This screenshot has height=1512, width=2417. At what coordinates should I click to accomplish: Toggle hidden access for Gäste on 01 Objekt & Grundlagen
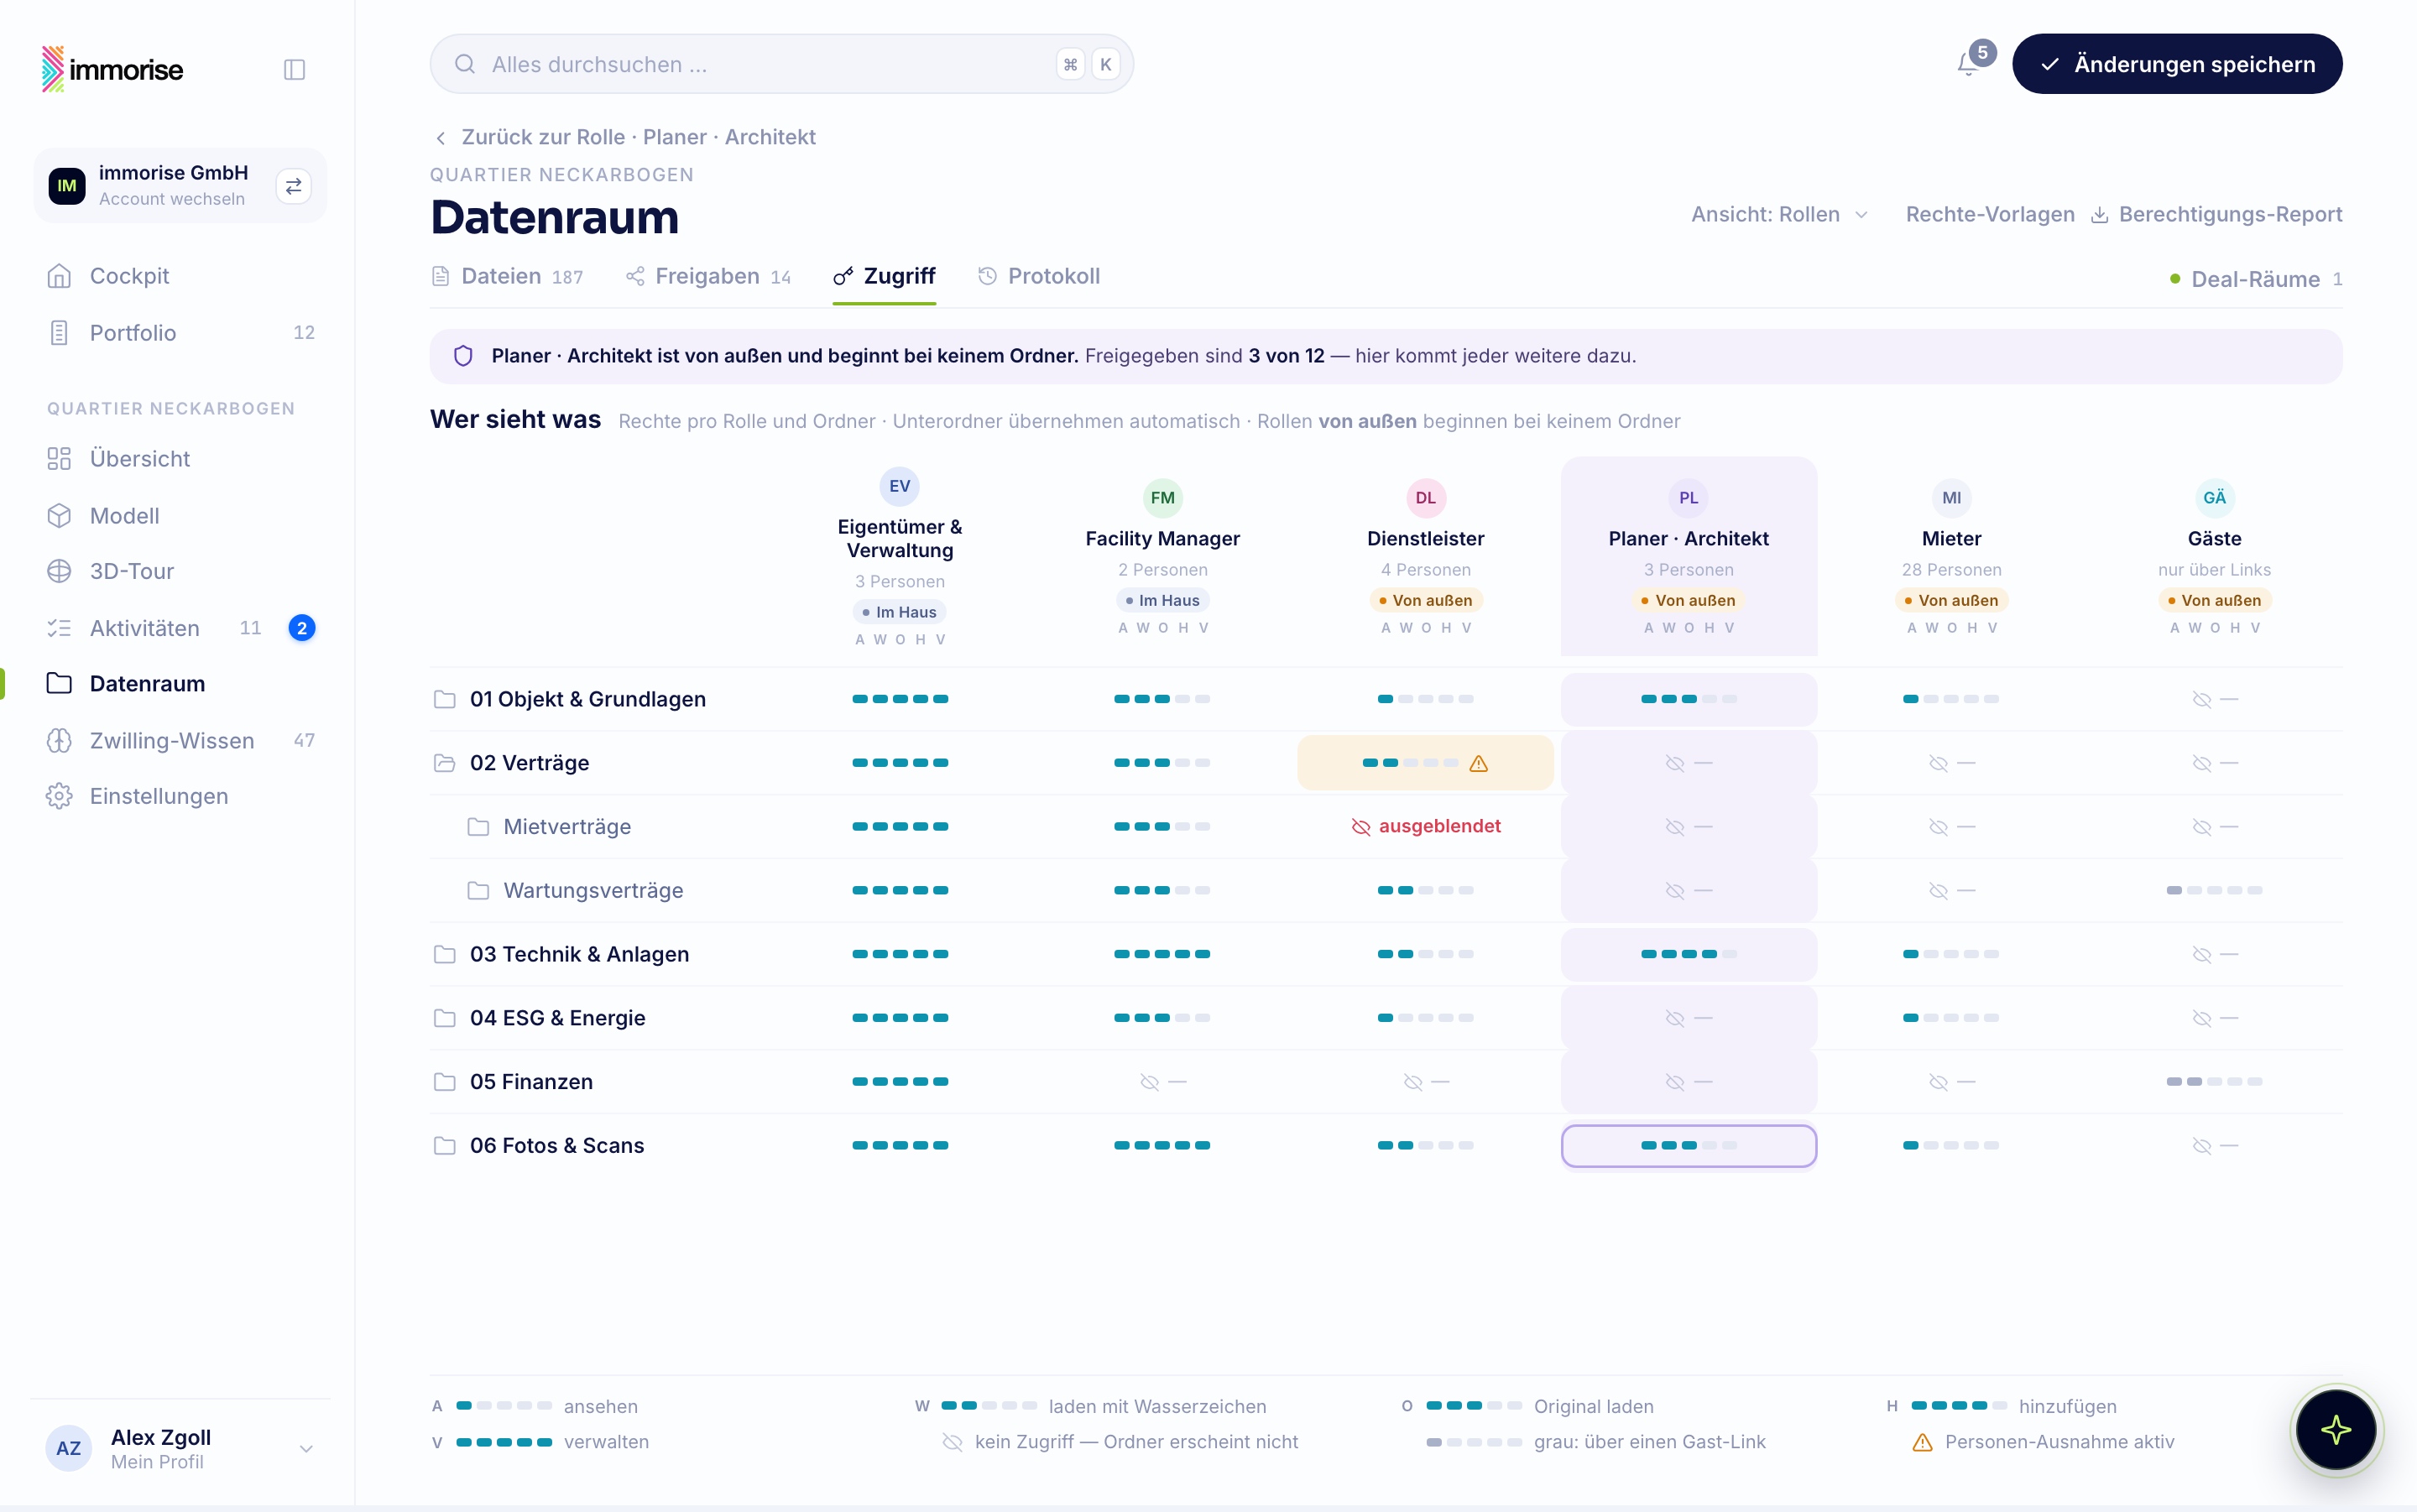2215,700
